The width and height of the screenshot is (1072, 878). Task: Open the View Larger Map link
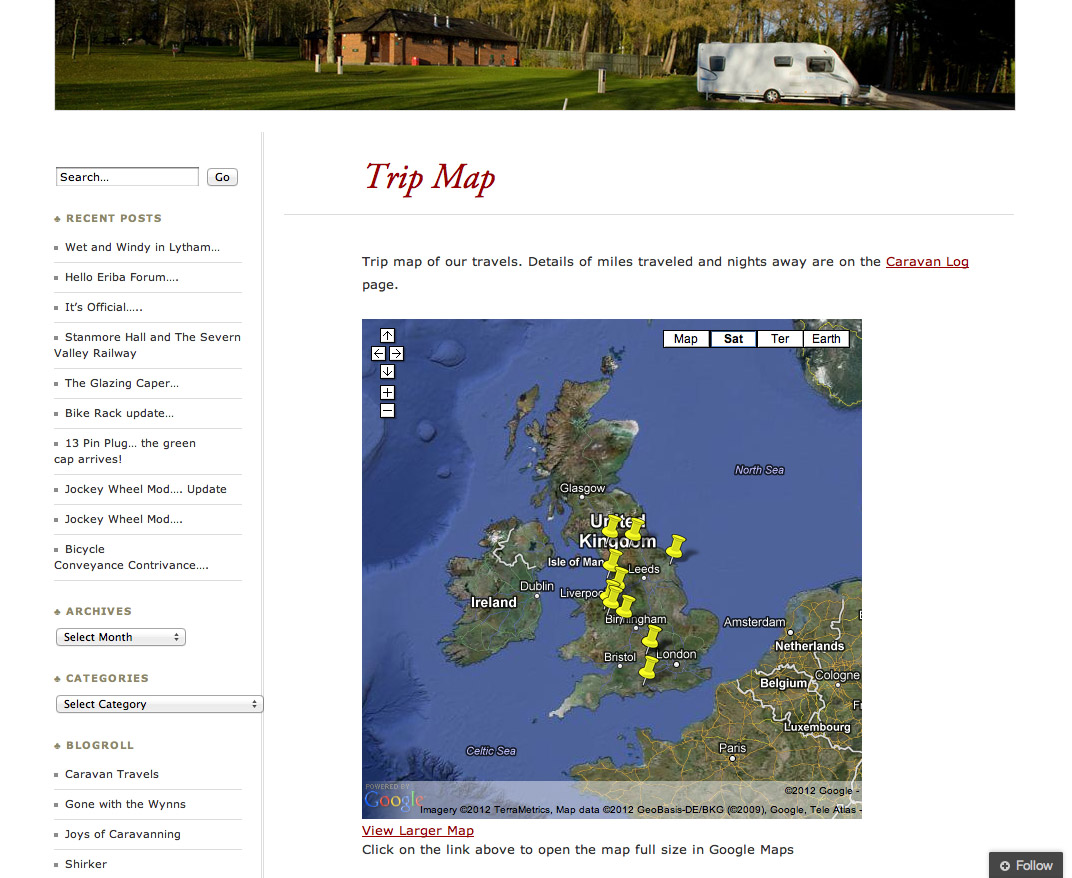pos(418,831)
